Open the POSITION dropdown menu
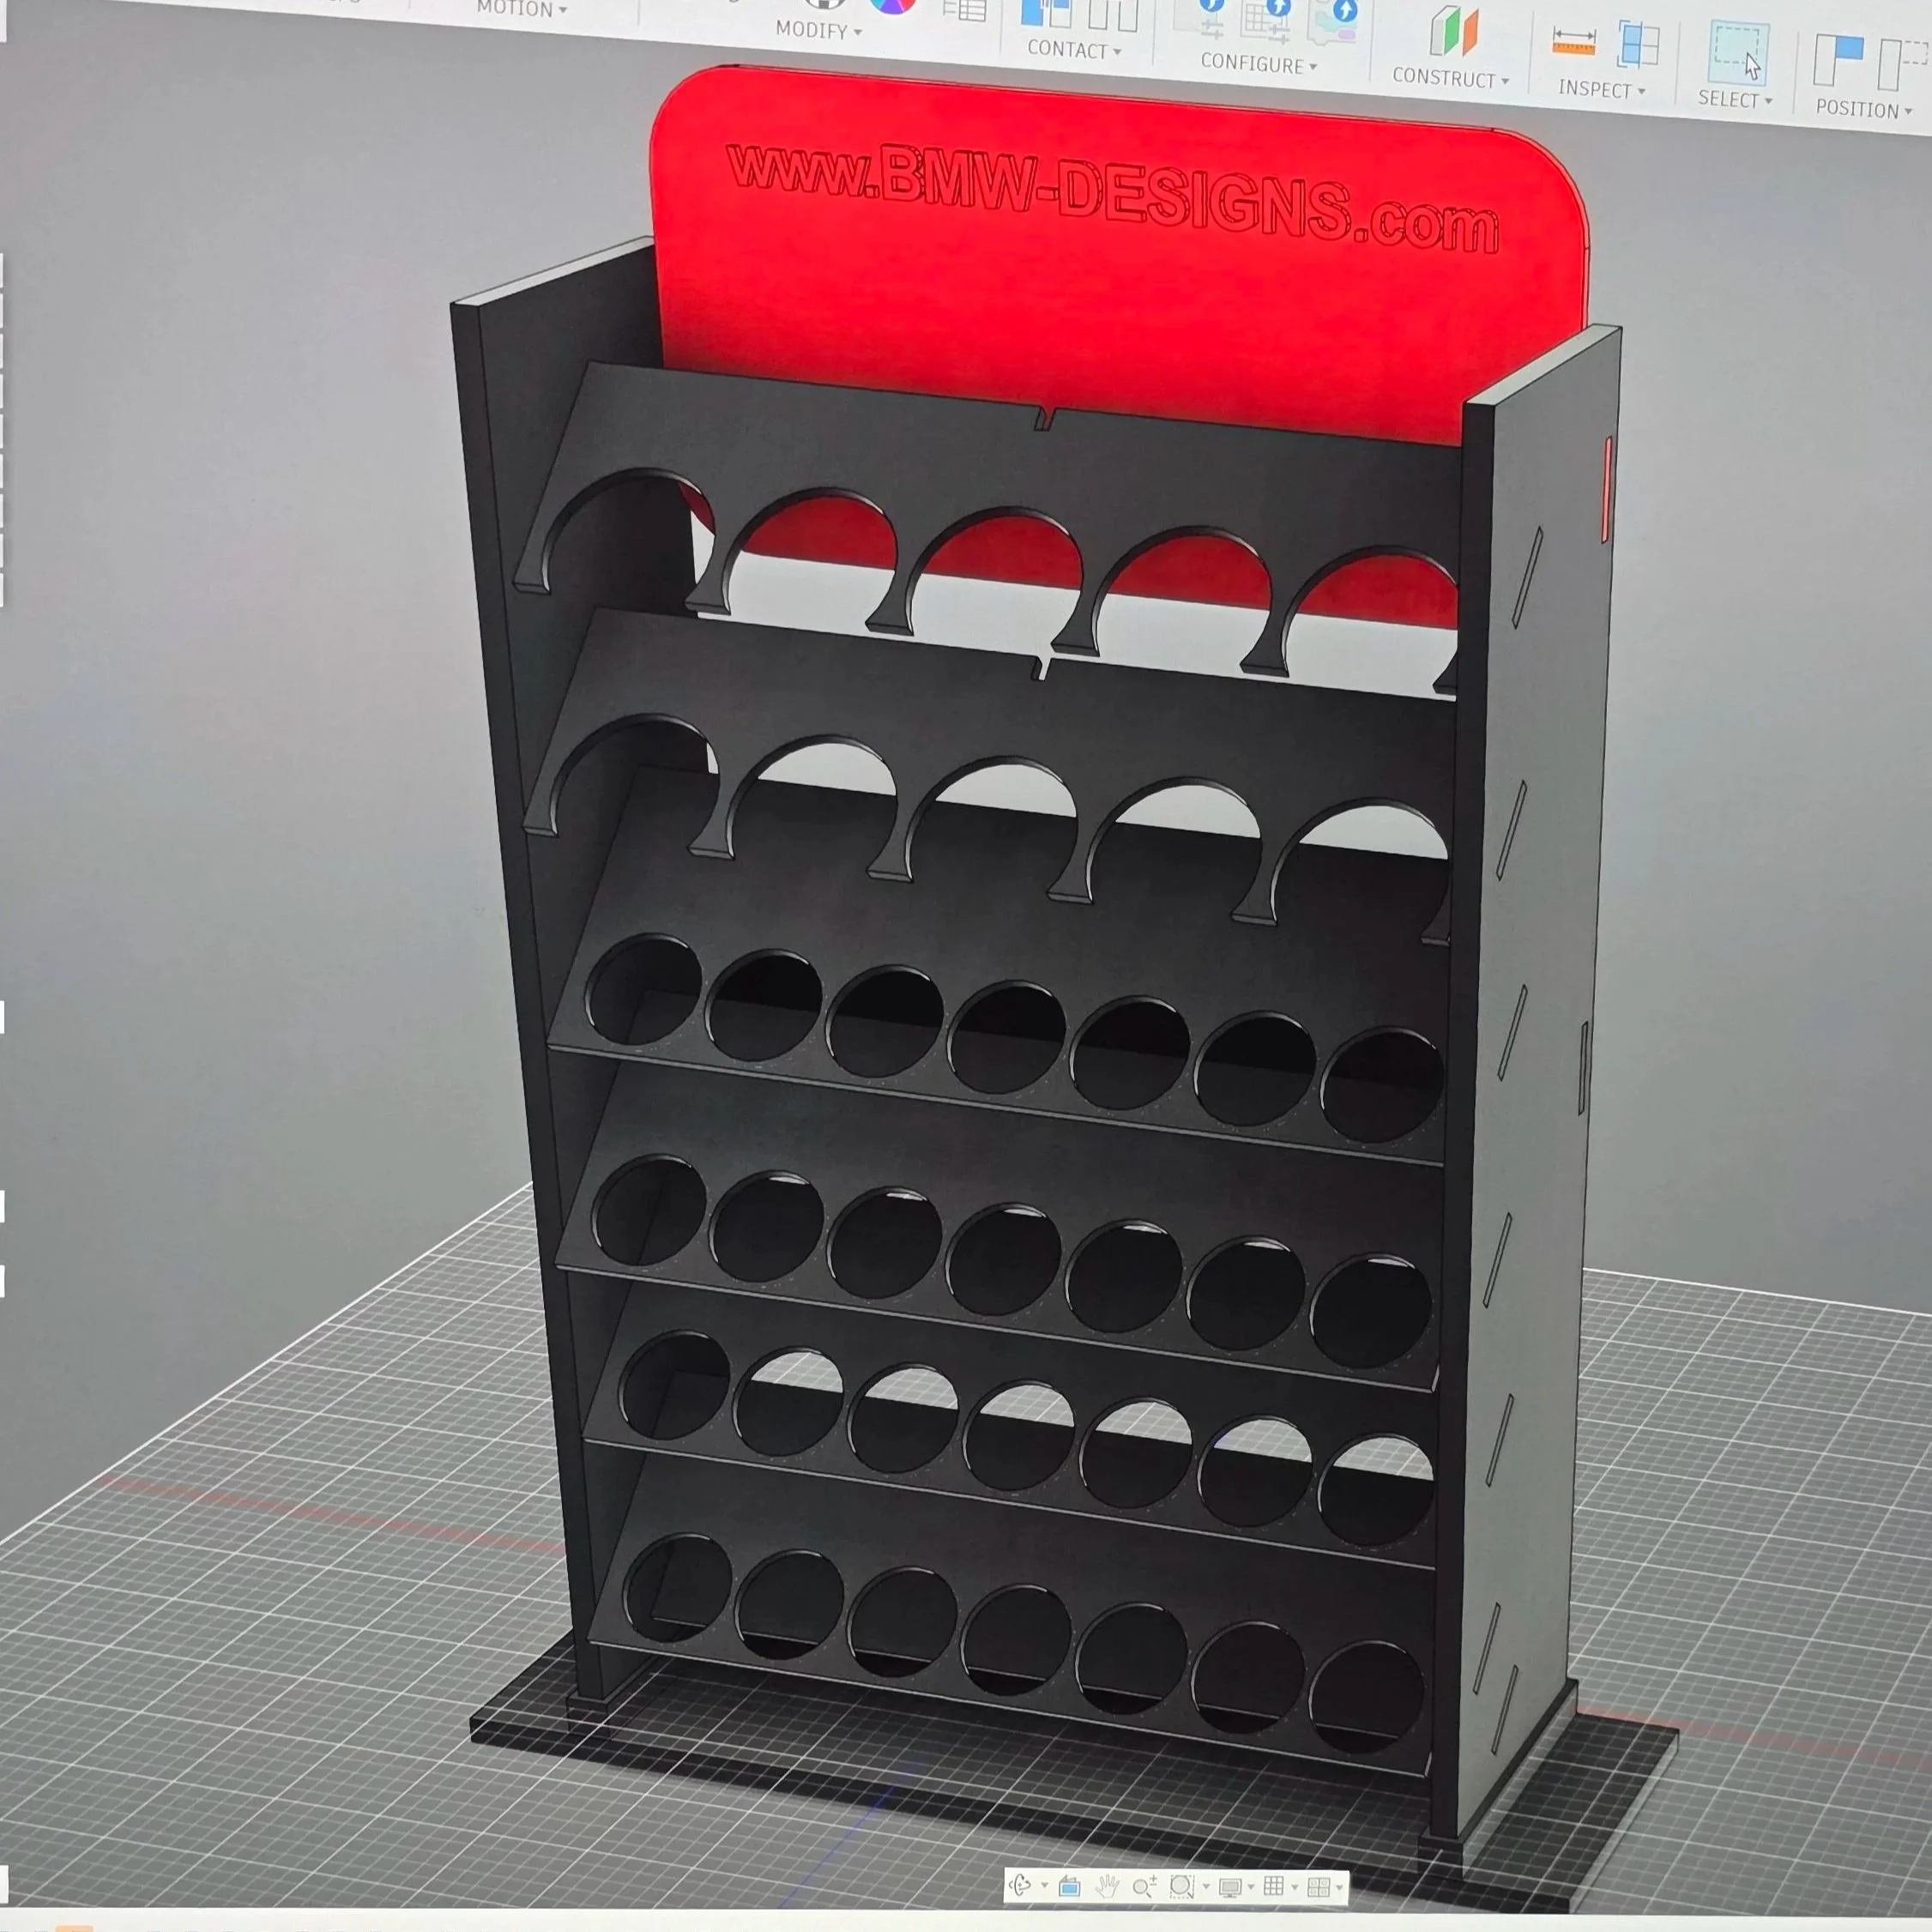This screenshot has height=1932, width=1932. point(1863,109)
